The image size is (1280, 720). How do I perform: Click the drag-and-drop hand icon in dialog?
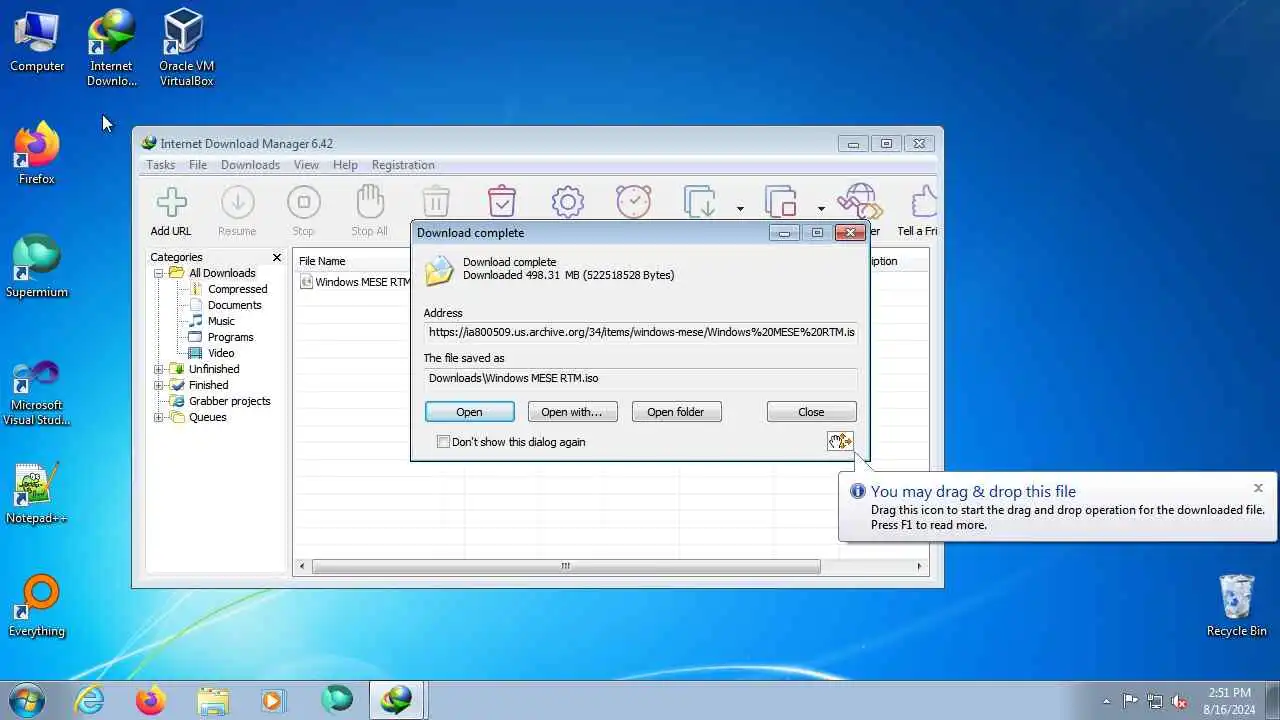point(840,441)
